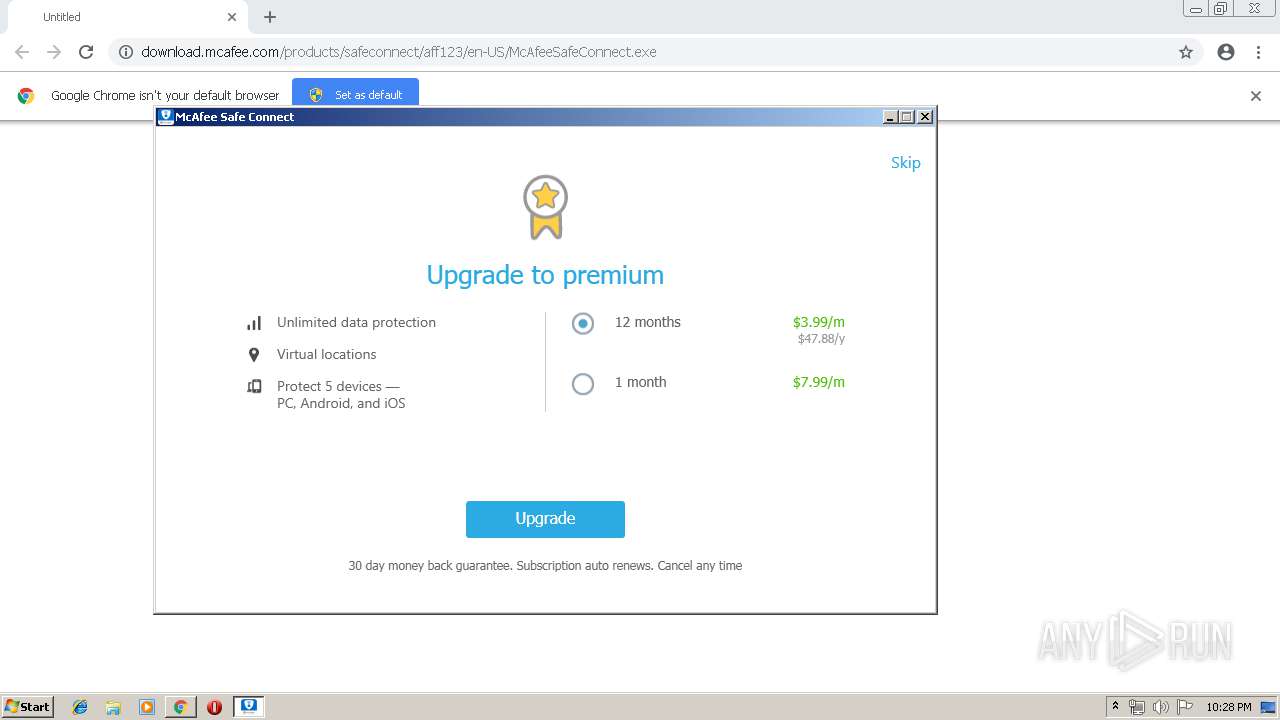Screen dimensions: 1280x720
Task: Open the Windows Start menu
Action: (x=28, y=706)
